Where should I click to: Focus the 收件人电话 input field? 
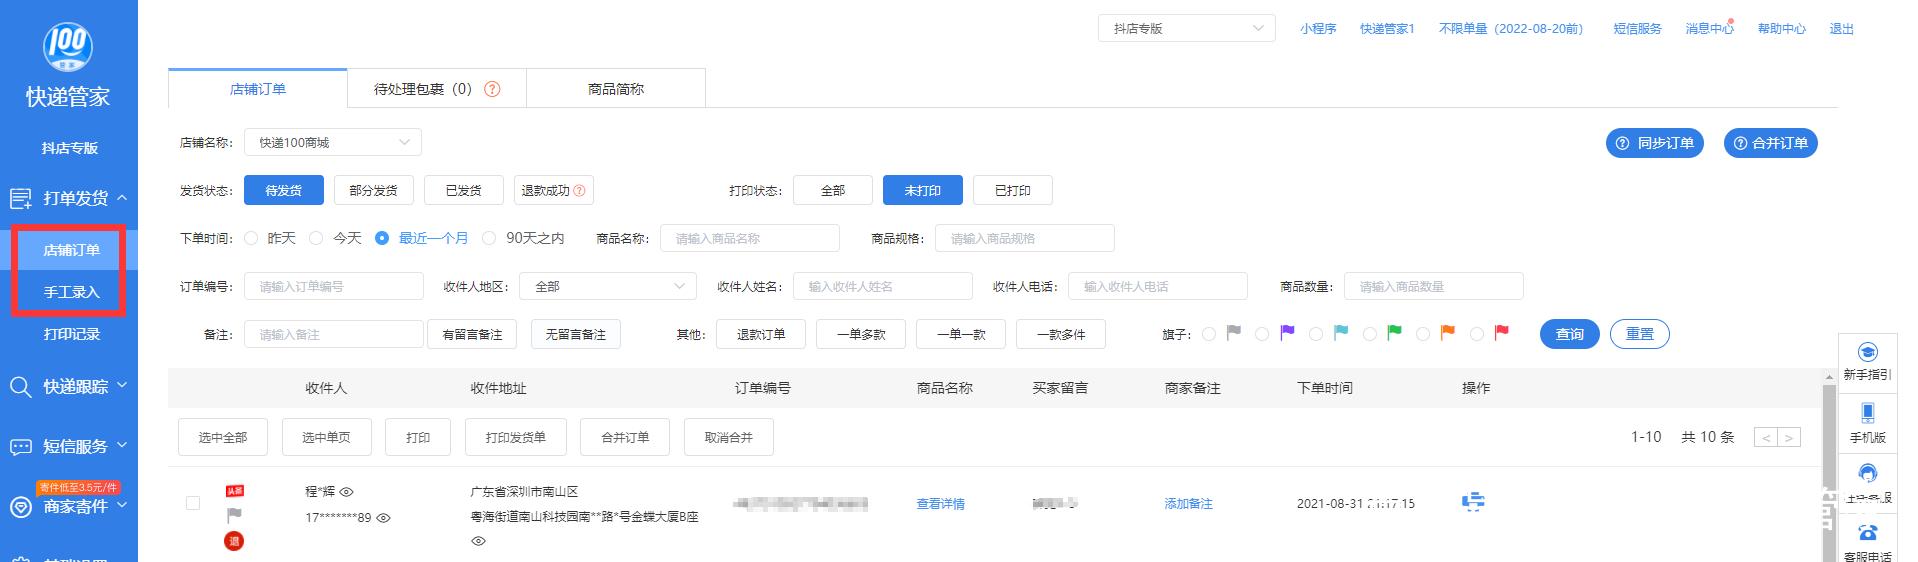(x=1157, y=286)
